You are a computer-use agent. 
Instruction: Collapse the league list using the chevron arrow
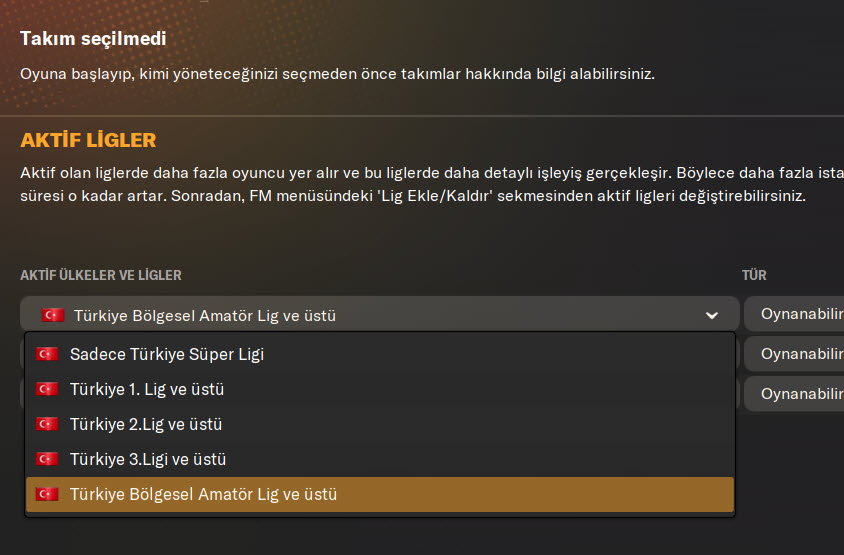click(x=711, y=315)
